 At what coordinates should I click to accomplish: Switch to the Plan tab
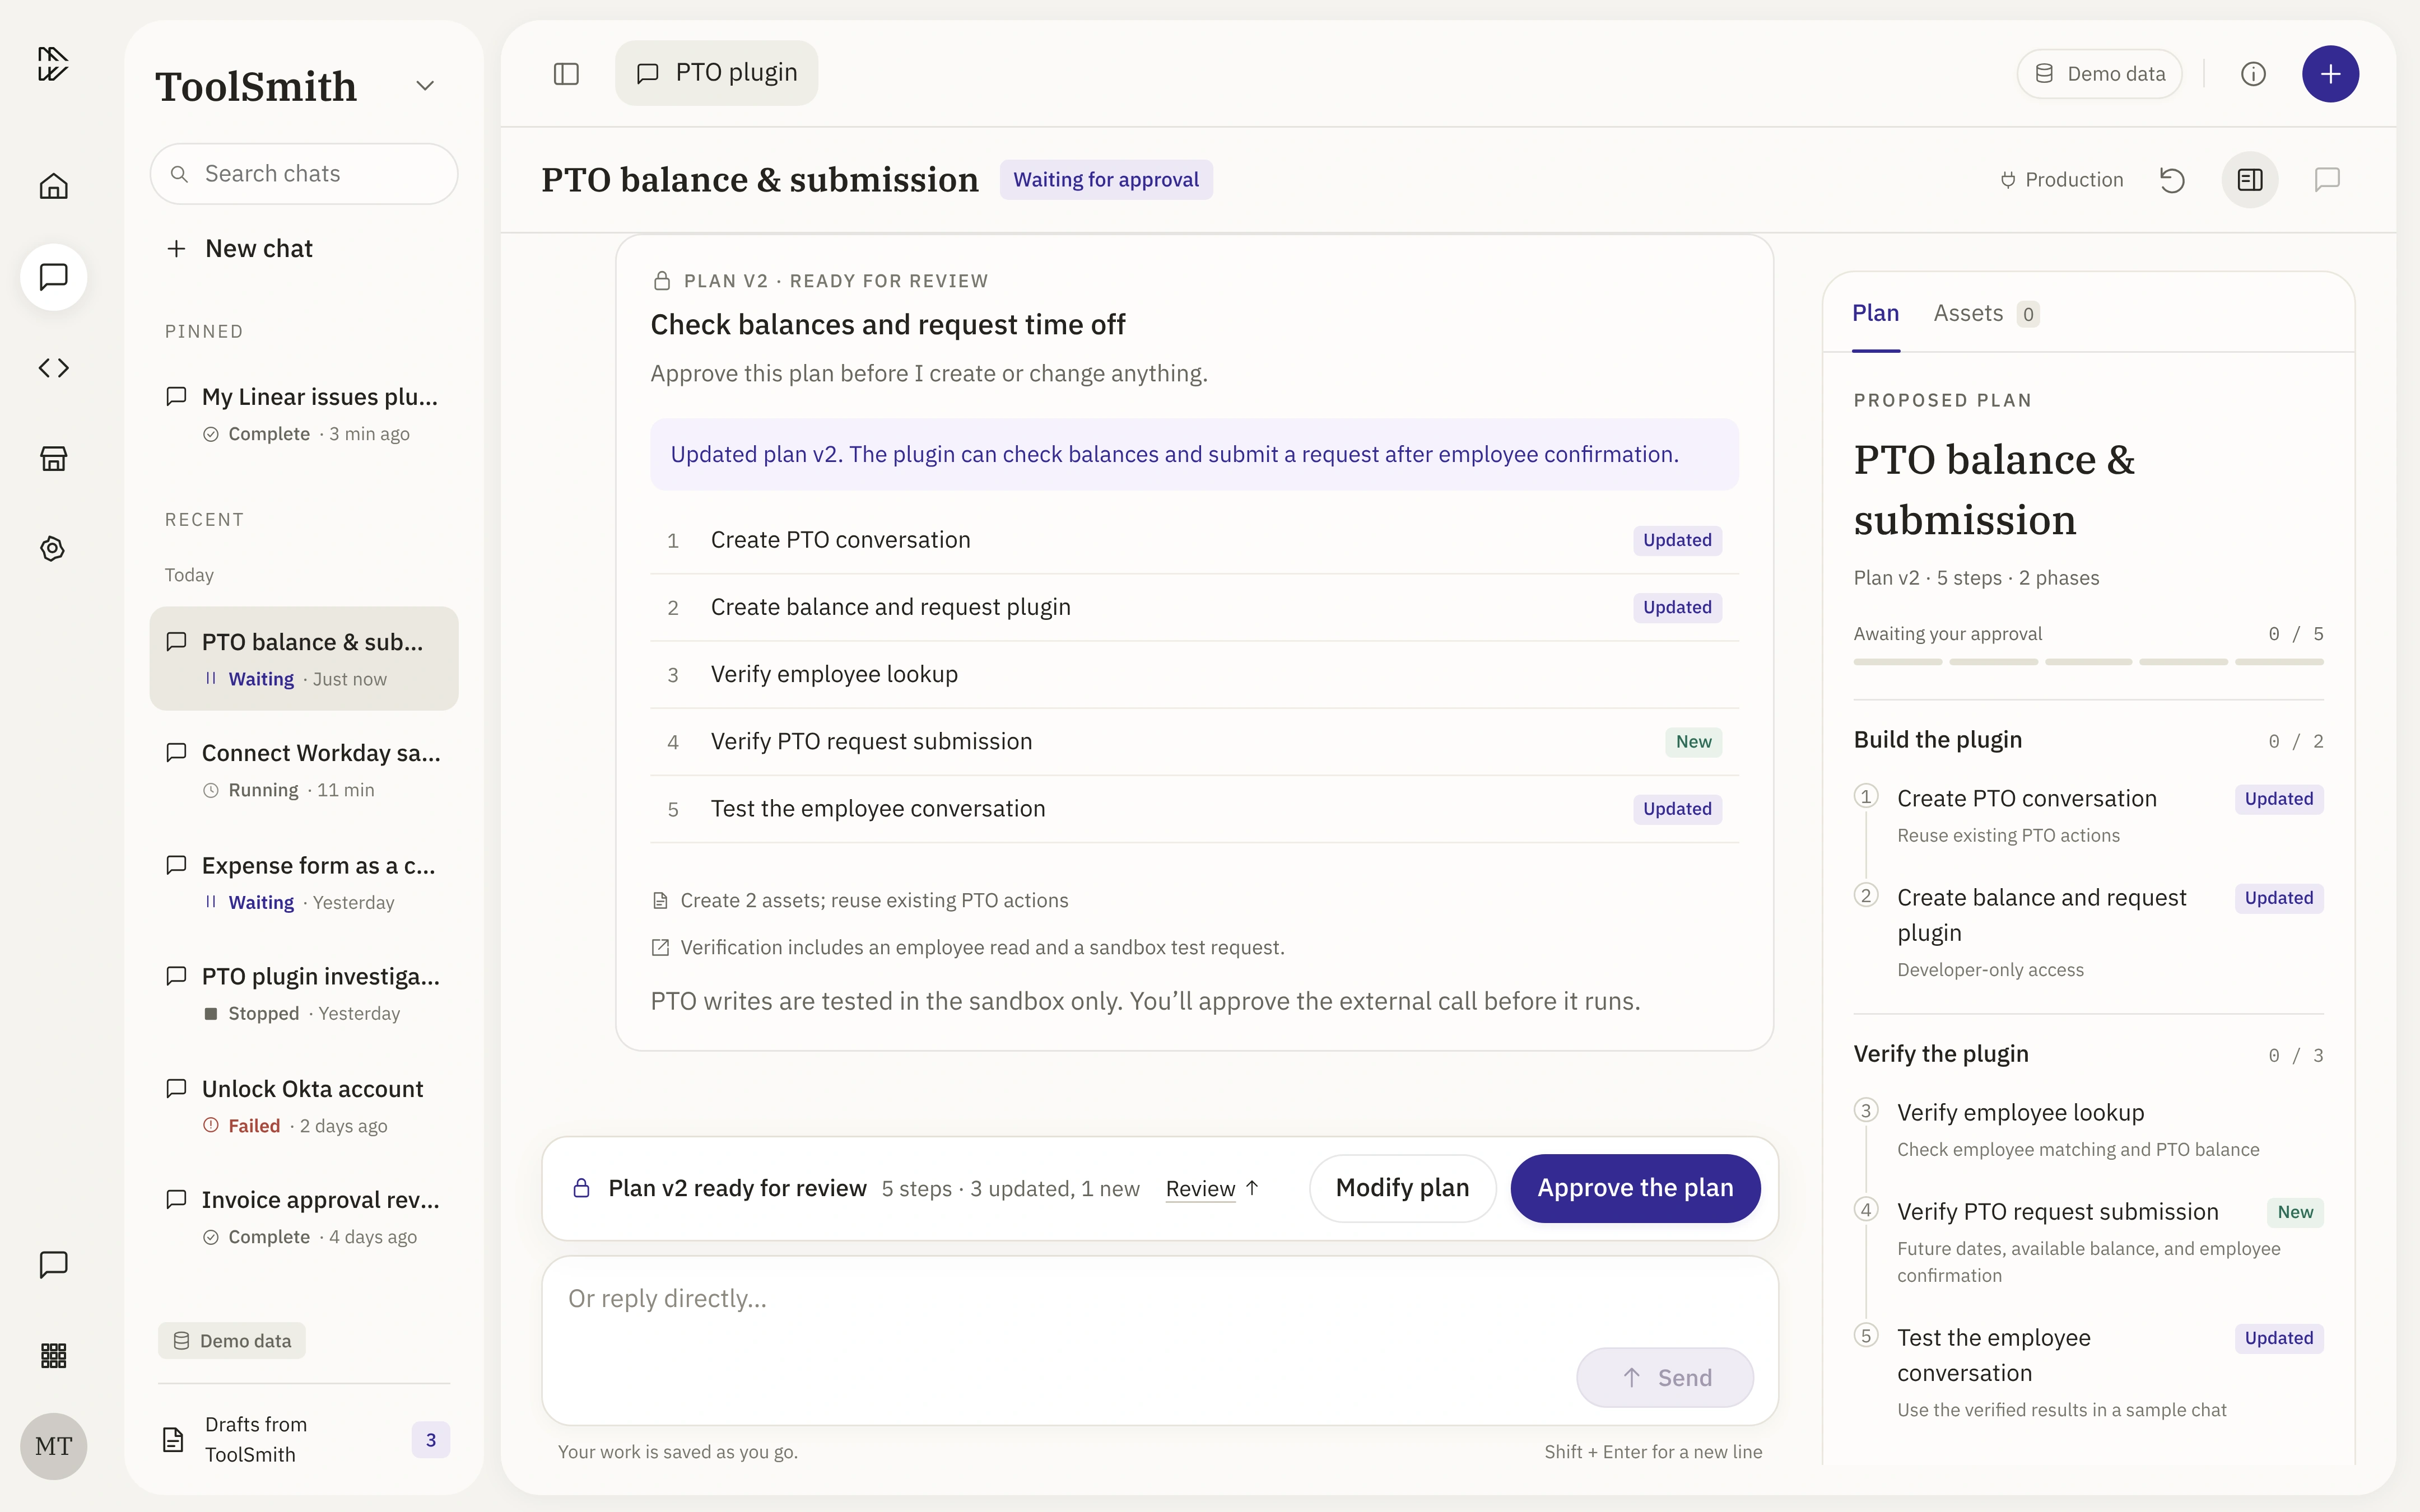tap(1875, 314)
